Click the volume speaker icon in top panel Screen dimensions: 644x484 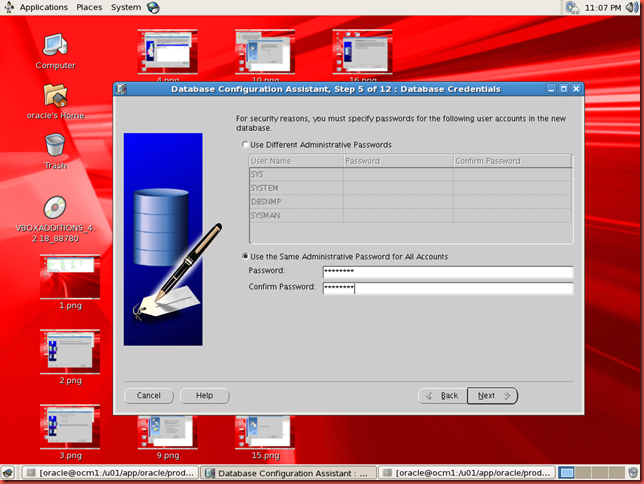coord(632,7)
